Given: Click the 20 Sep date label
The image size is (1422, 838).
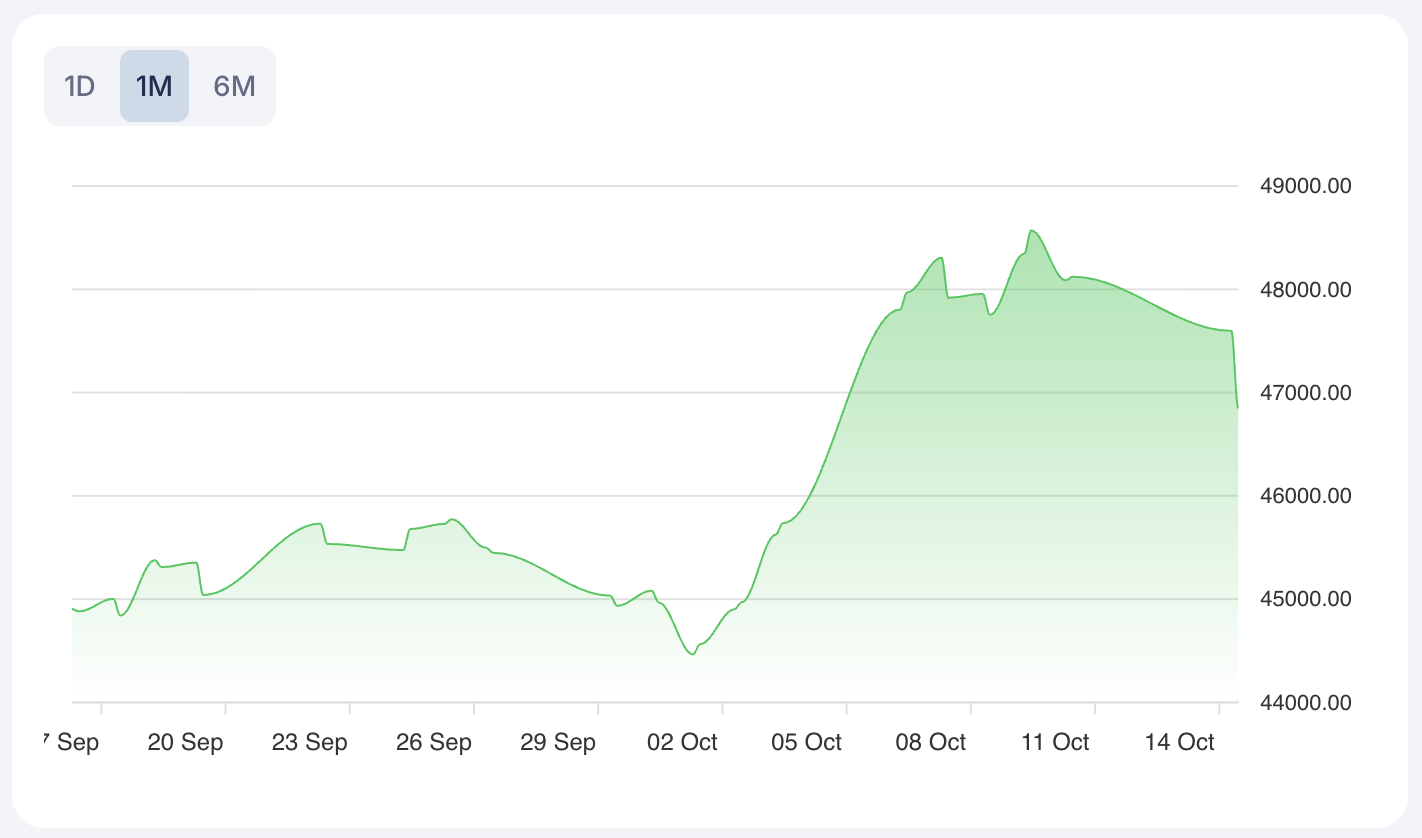Looking at the screenshot, I should (x=185, y=742).
